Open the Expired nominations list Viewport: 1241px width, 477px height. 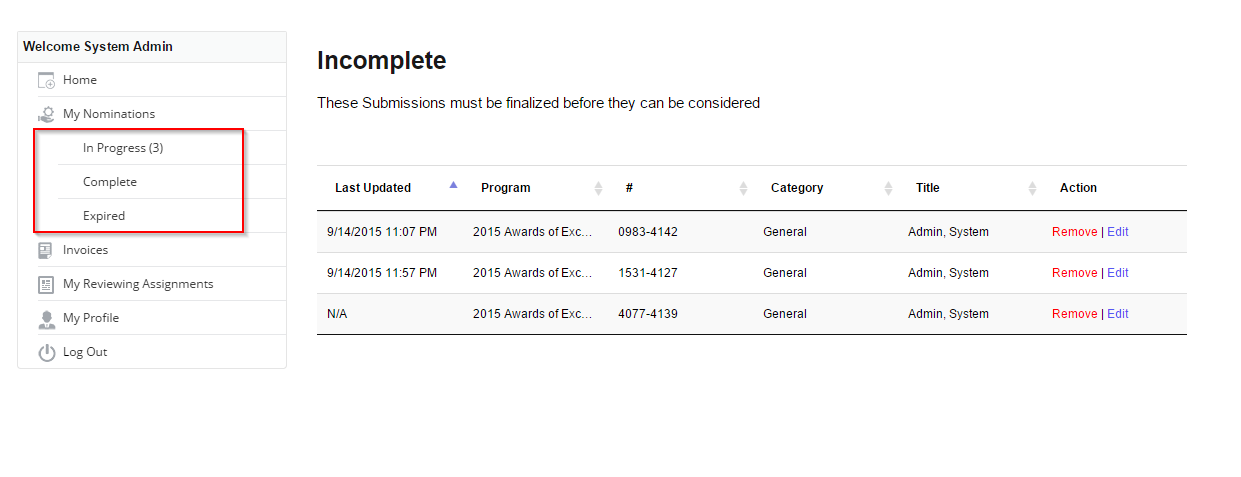point(104,216)
